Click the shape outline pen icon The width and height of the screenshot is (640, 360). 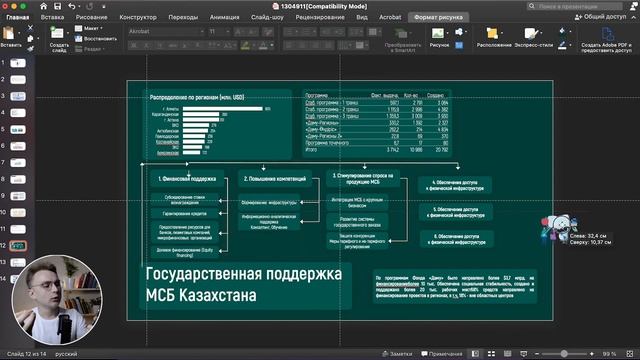point(562,44)
